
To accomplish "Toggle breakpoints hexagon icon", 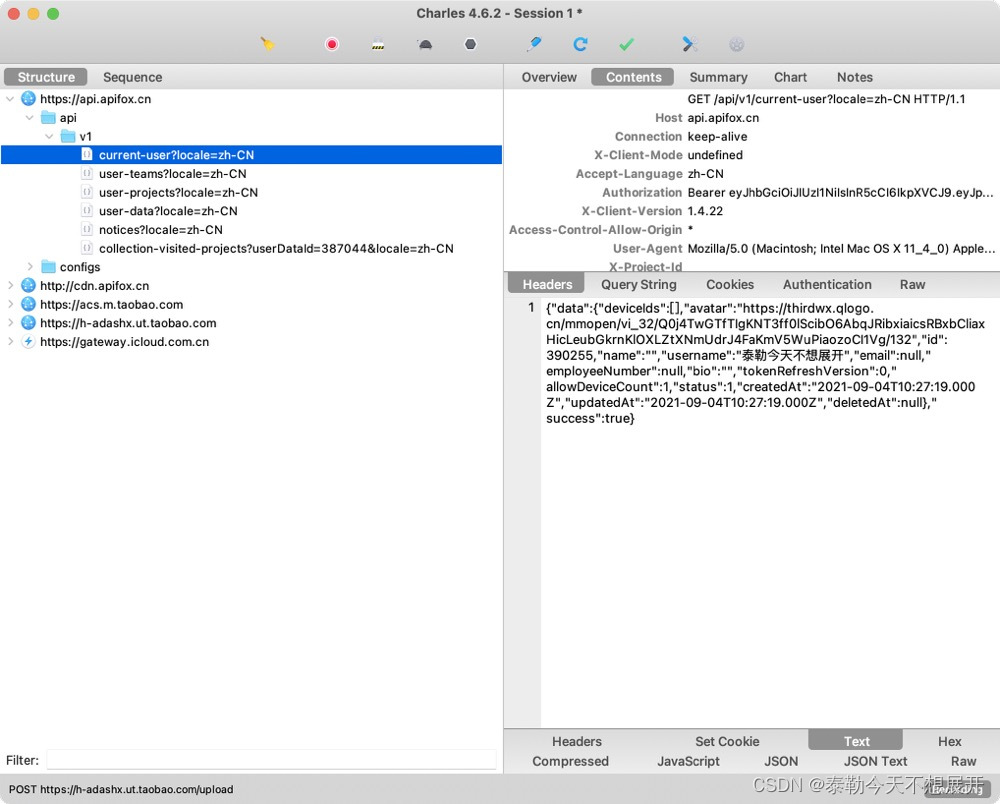I will (470, 44).
